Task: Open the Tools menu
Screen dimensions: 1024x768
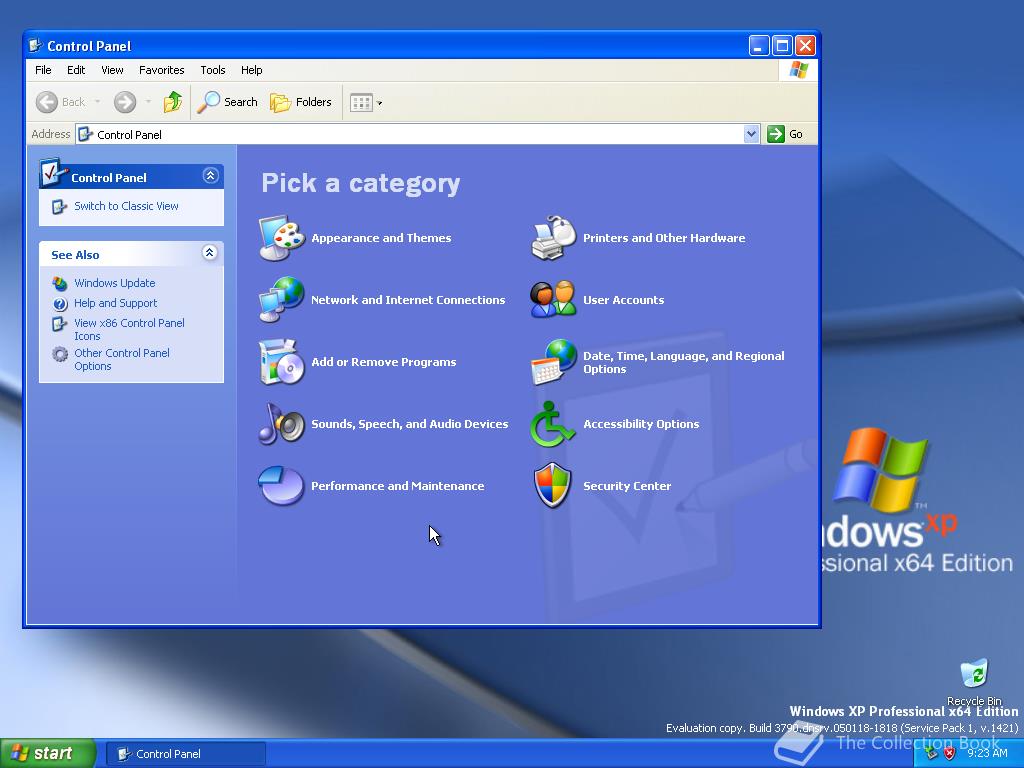Action: (x=213, y=70)
